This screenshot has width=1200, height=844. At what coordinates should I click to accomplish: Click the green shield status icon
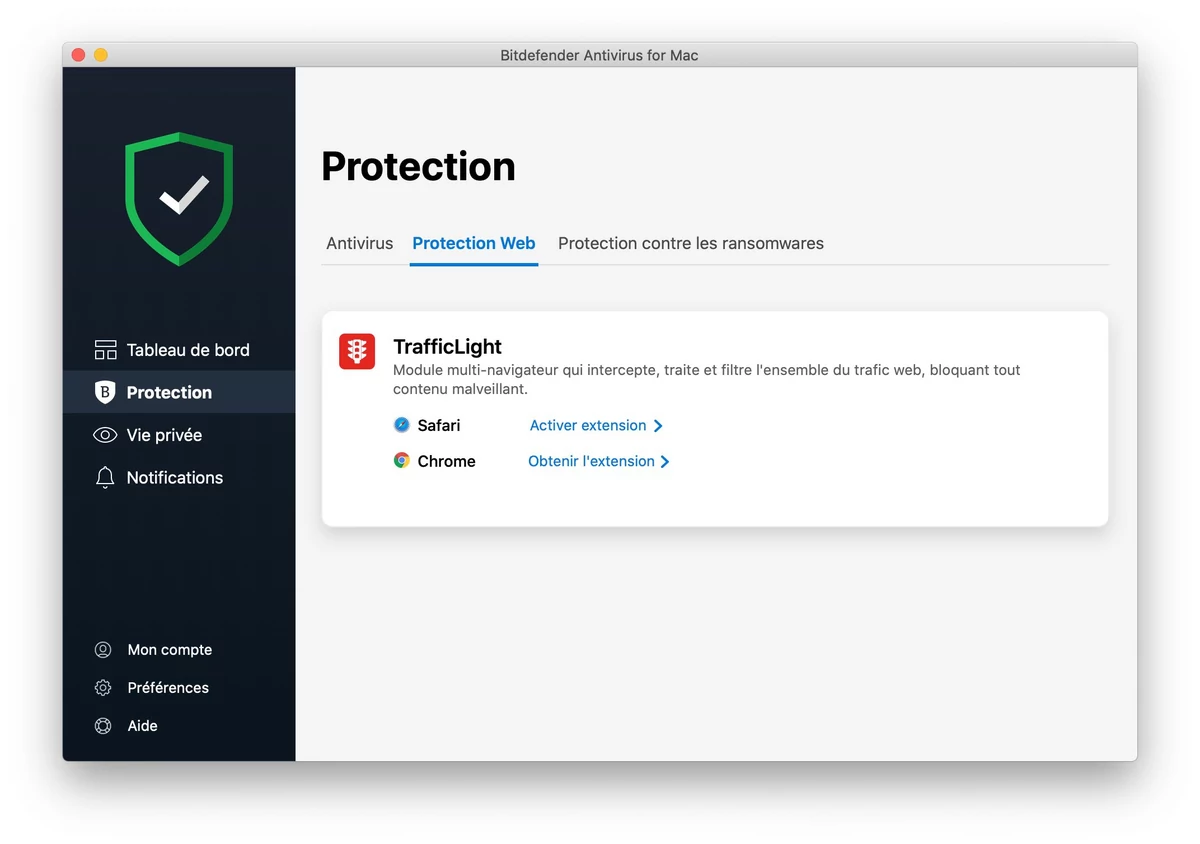(x=179, y=198)
